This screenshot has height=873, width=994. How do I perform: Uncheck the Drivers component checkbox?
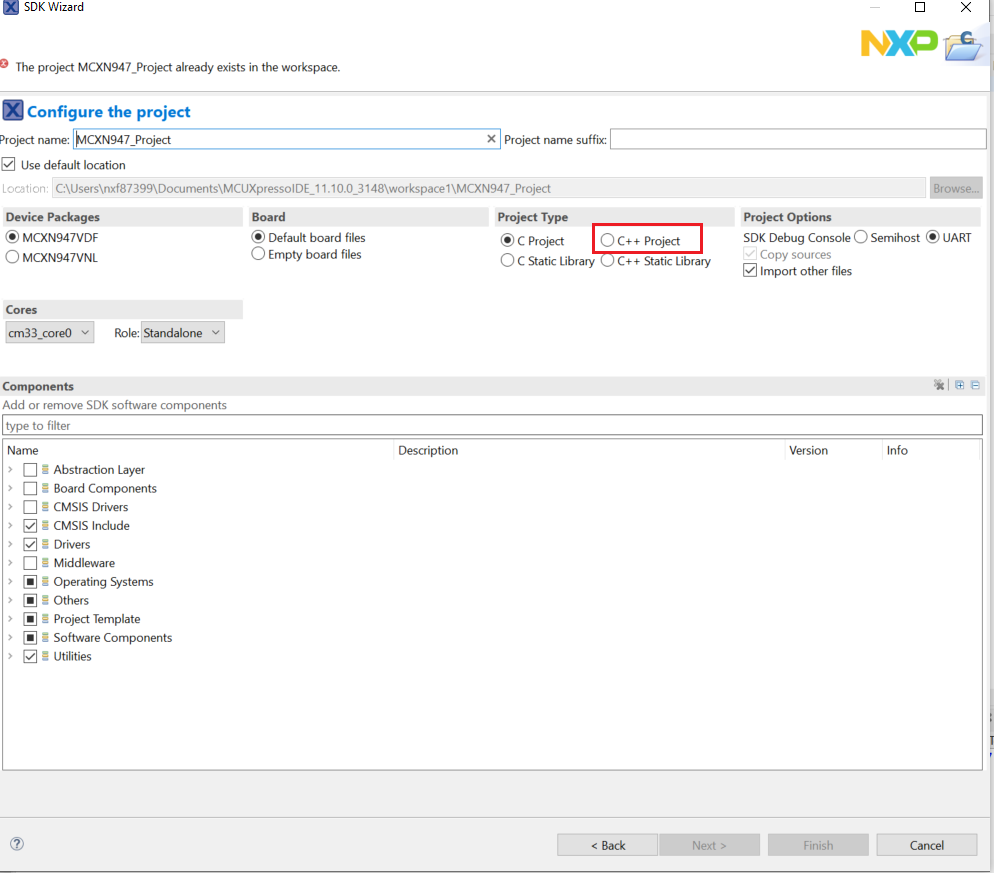[x=30, y=544]
